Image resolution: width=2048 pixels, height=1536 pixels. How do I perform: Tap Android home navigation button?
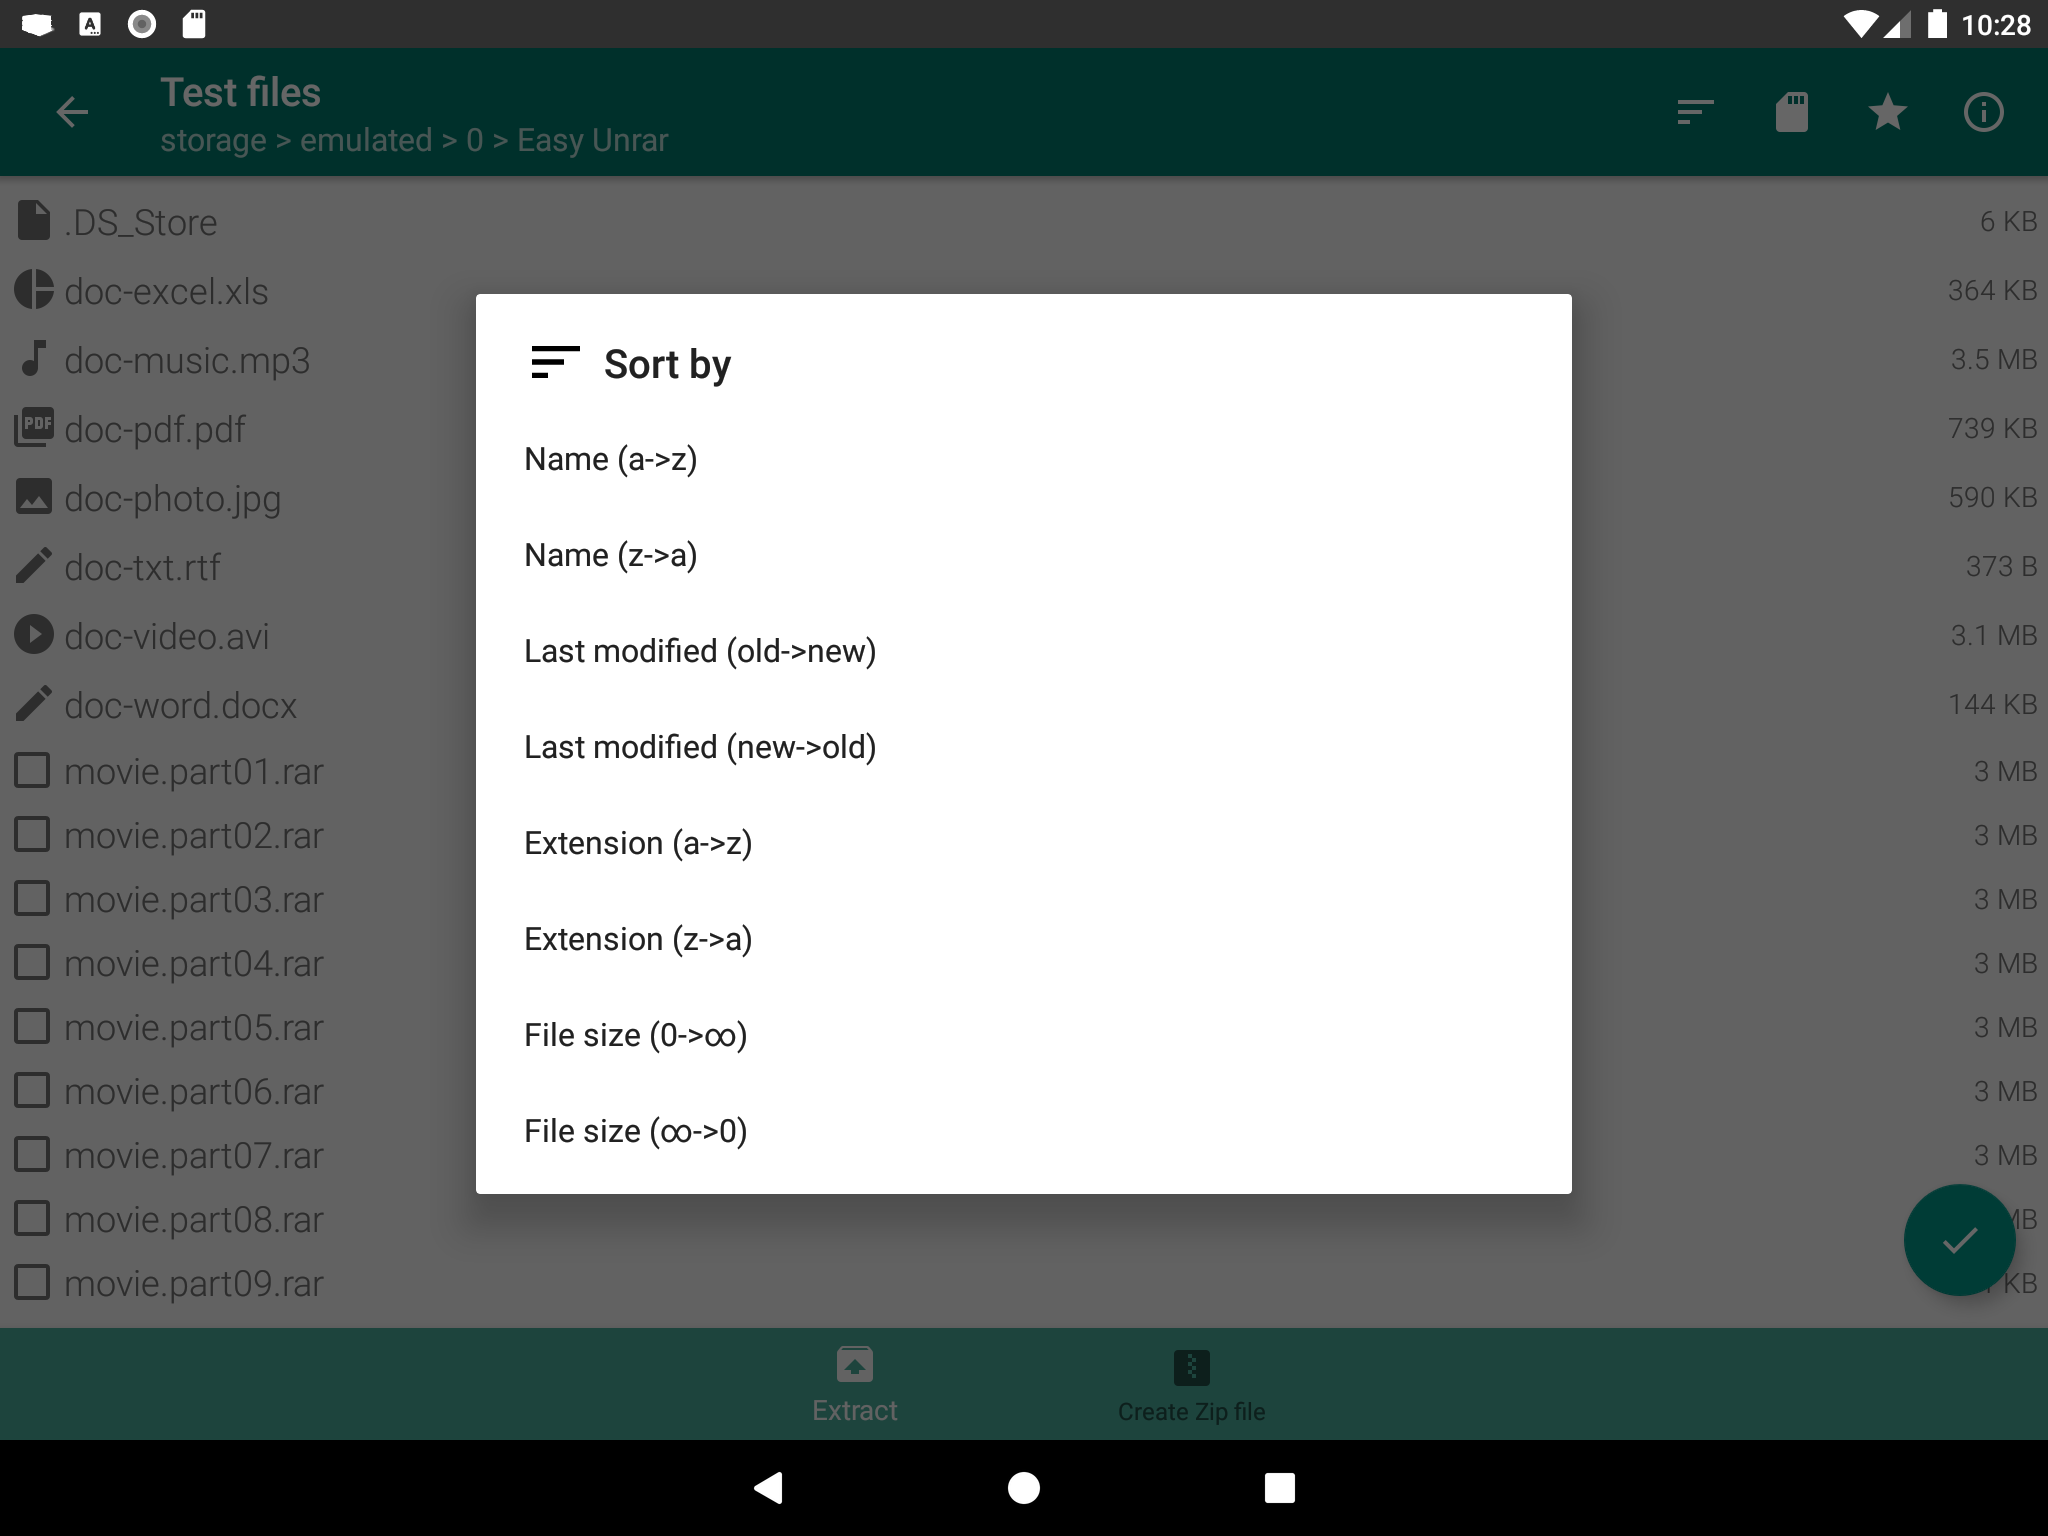tap(1023, 1488)
